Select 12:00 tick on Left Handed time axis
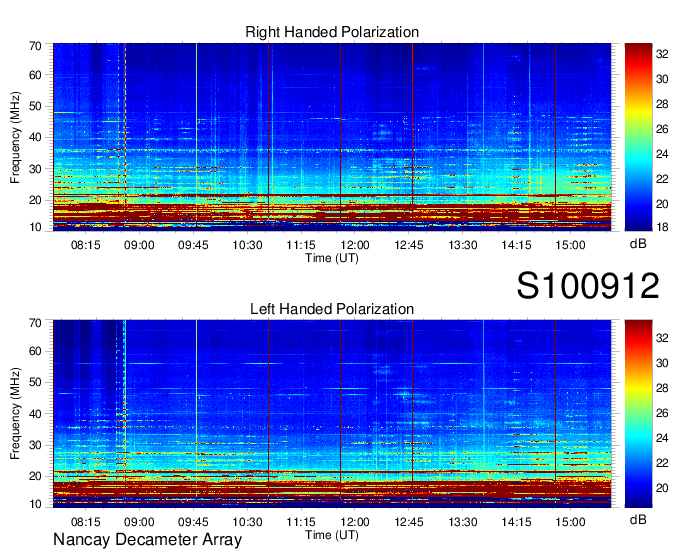The image size is (680, 552). click(x=355, y=522)
